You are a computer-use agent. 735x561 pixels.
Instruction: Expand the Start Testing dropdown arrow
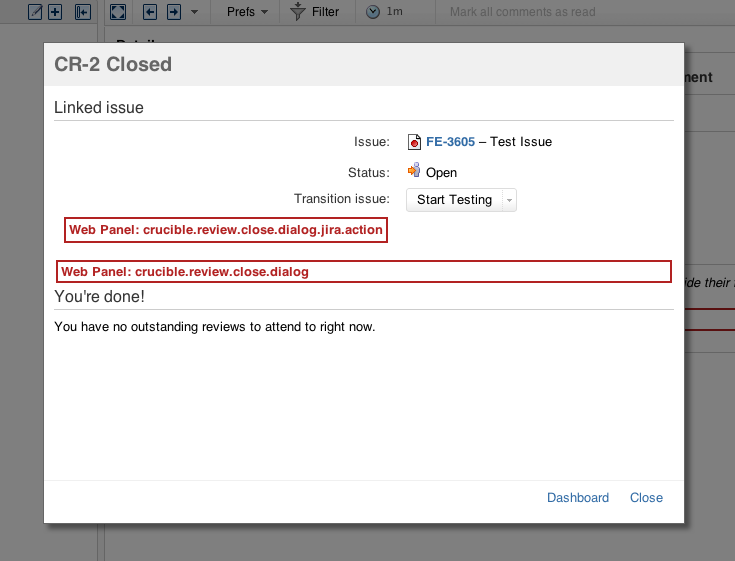tap(509, 200)
